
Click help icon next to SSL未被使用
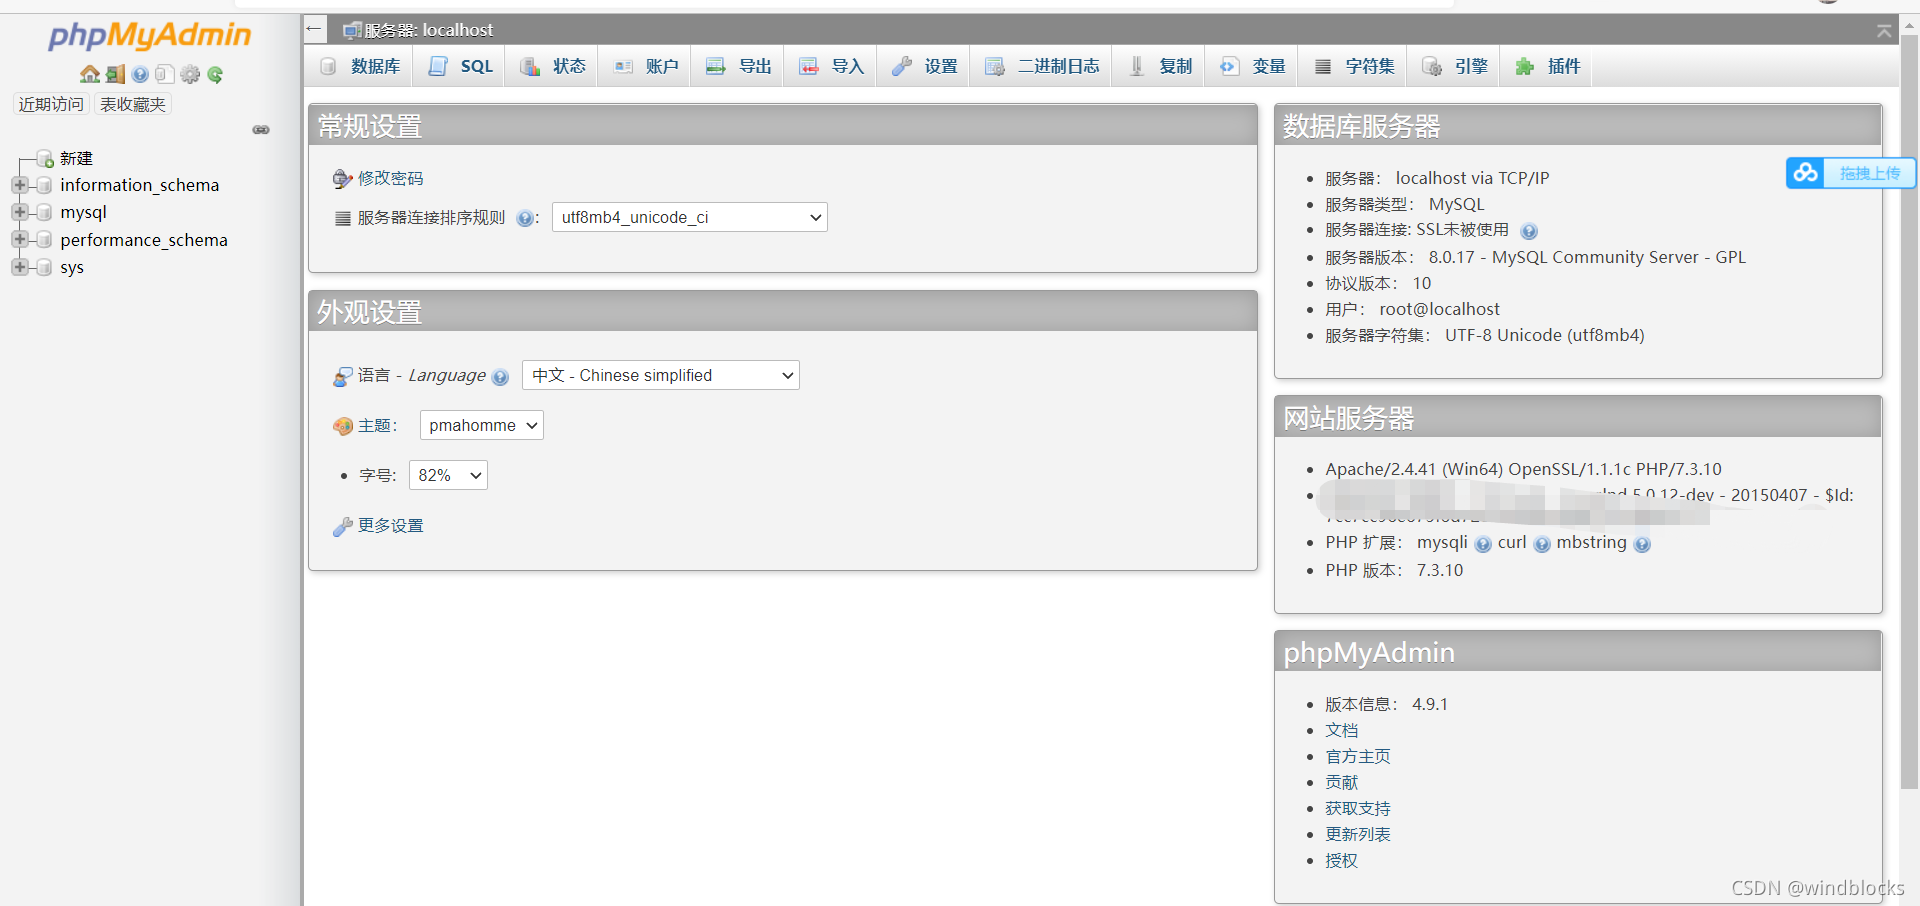point(1529,231)
